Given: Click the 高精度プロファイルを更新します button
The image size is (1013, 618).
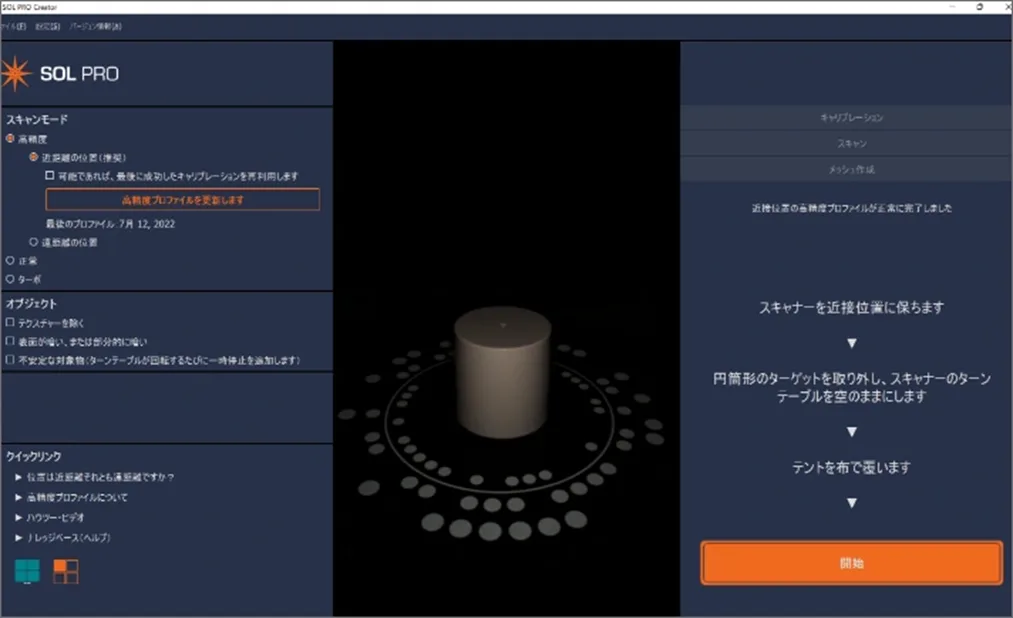Looking at the screenshot, I should pyautogui.click(x=183, y=200).
